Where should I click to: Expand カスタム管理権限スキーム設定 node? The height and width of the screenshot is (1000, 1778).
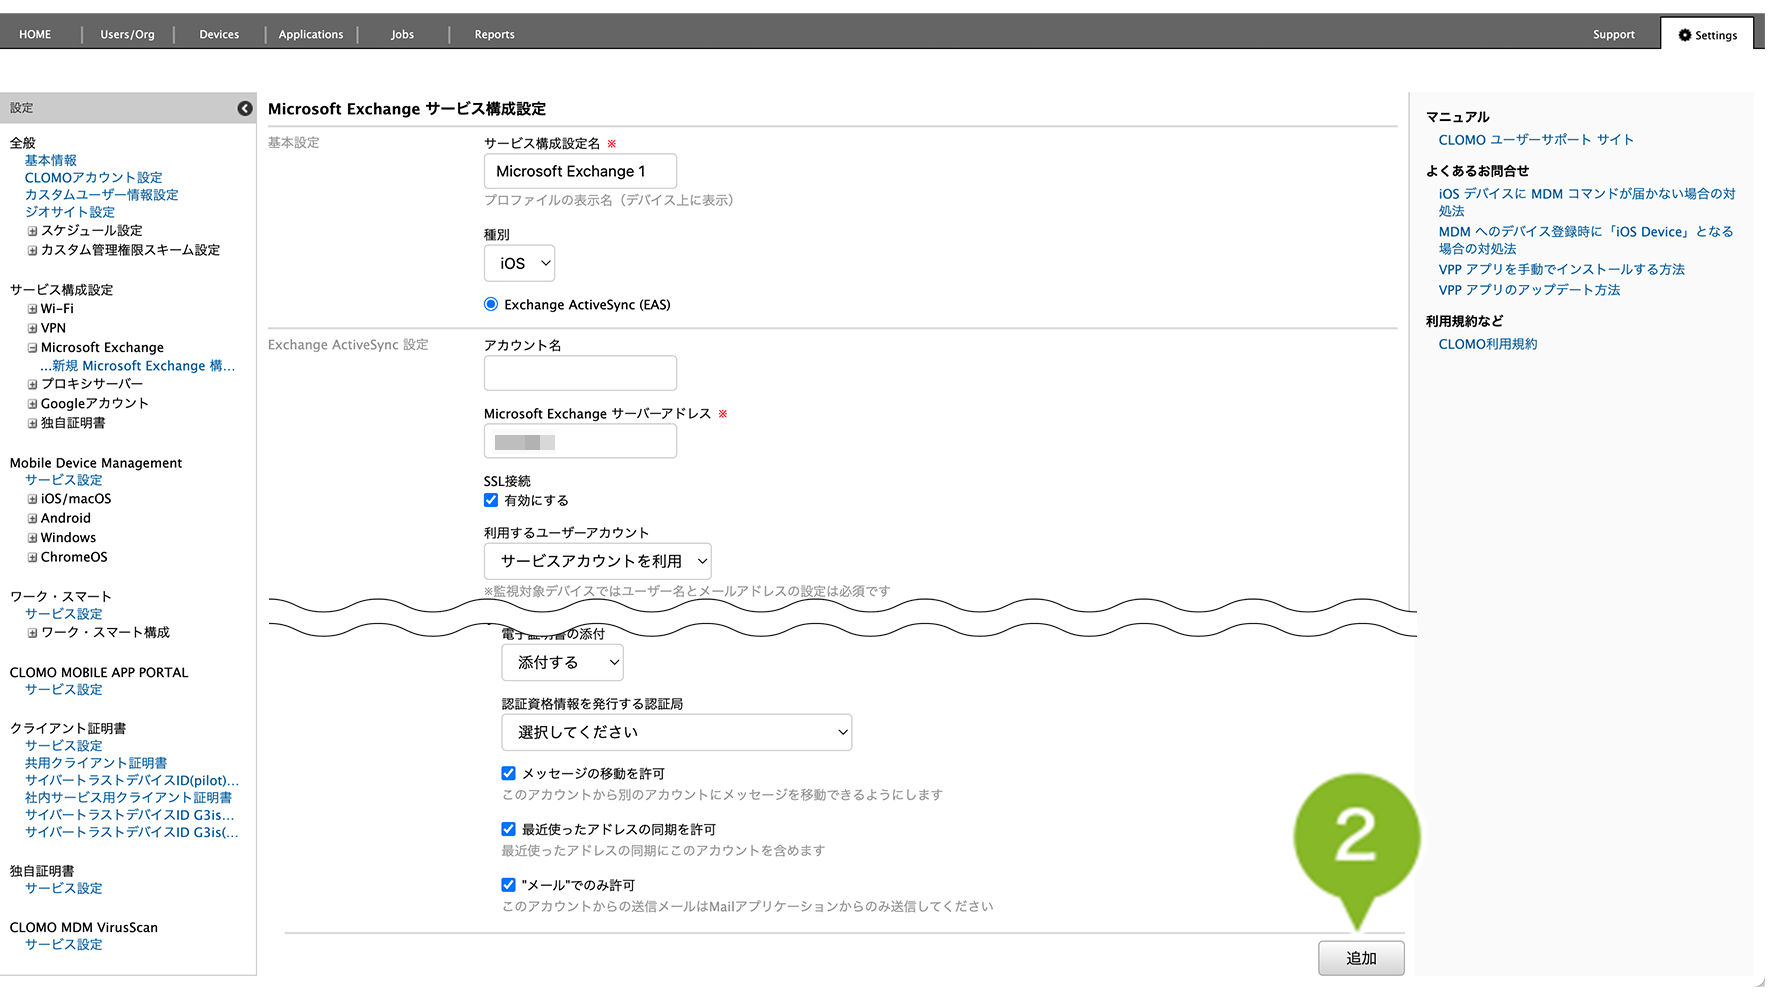click(x=32, y=251)
